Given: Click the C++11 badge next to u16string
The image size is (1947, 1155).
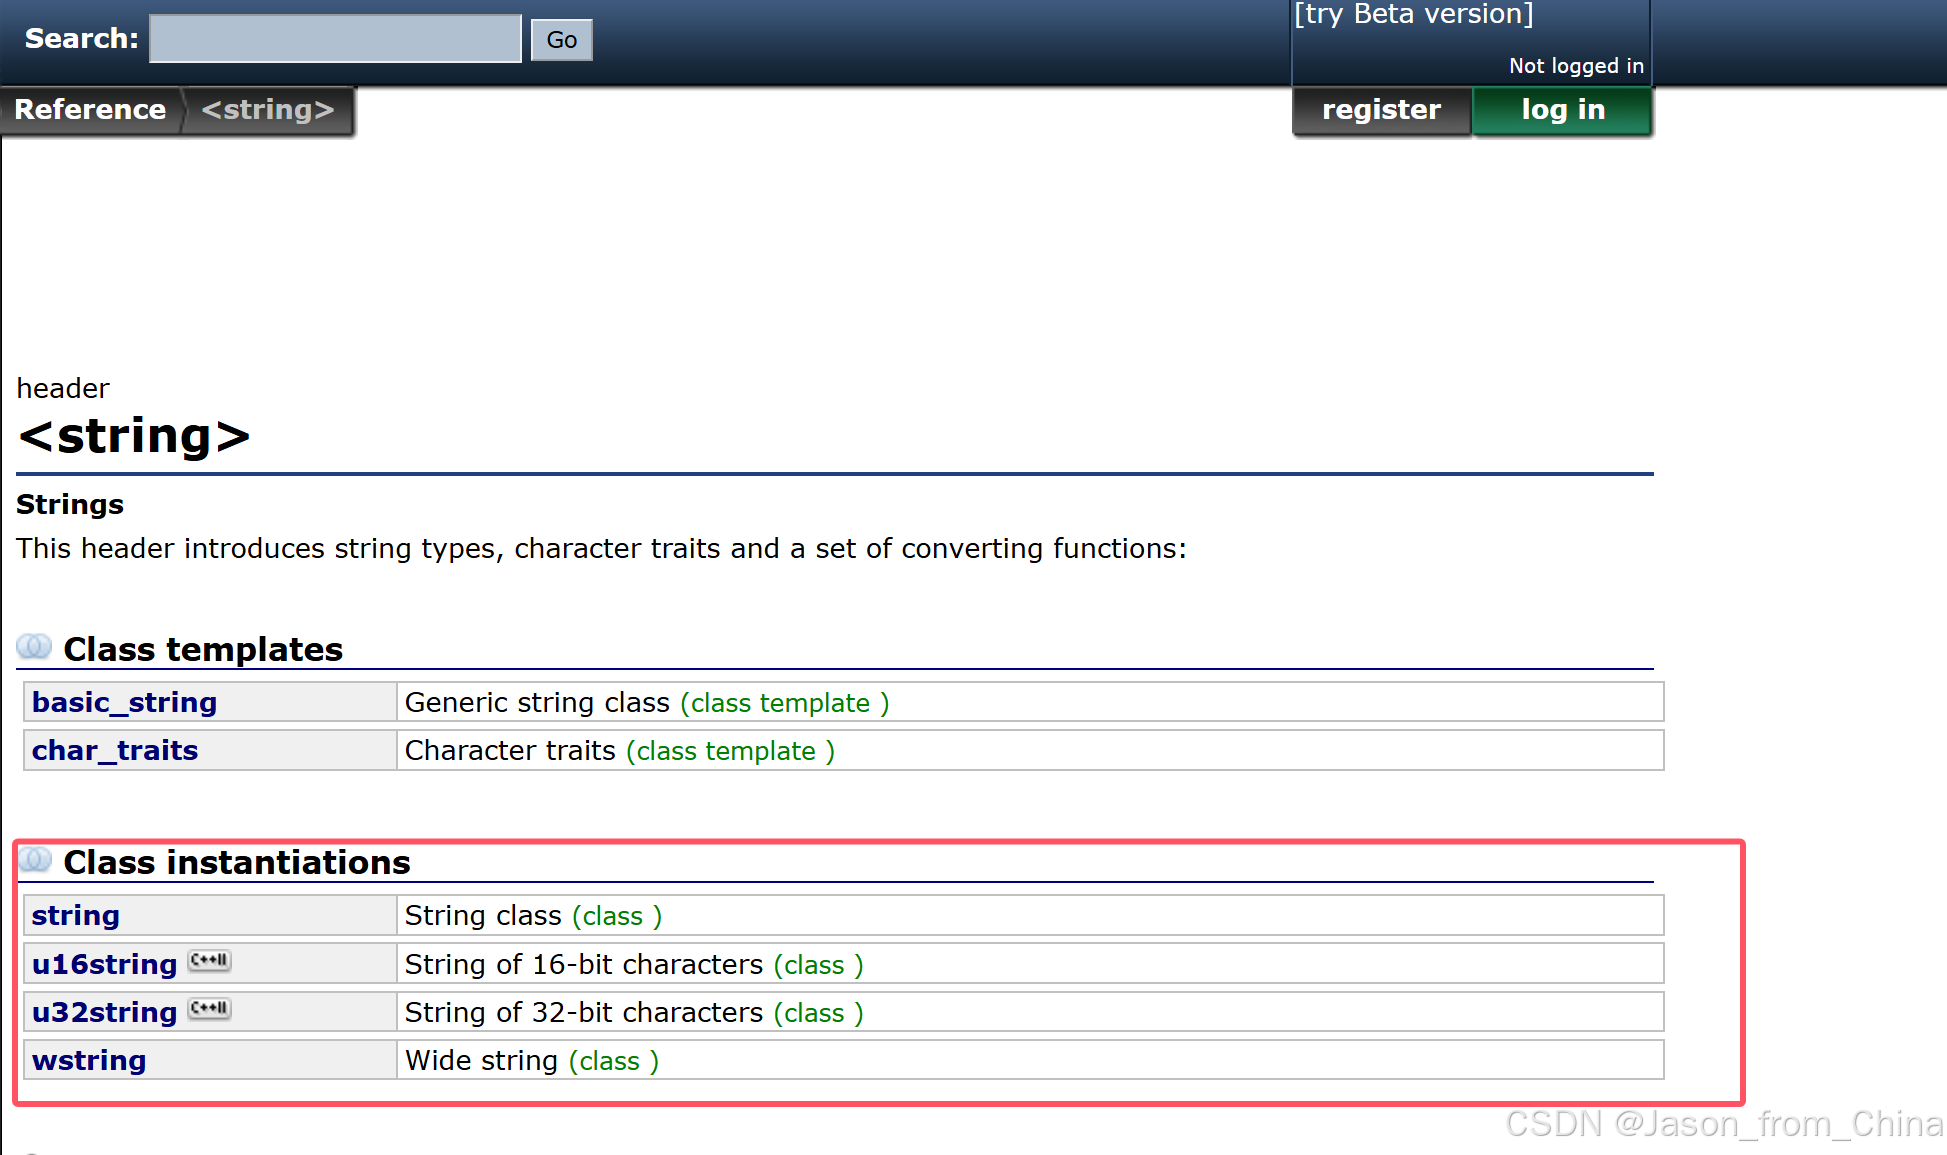Looking at the screenshot, I should (210, 961).
